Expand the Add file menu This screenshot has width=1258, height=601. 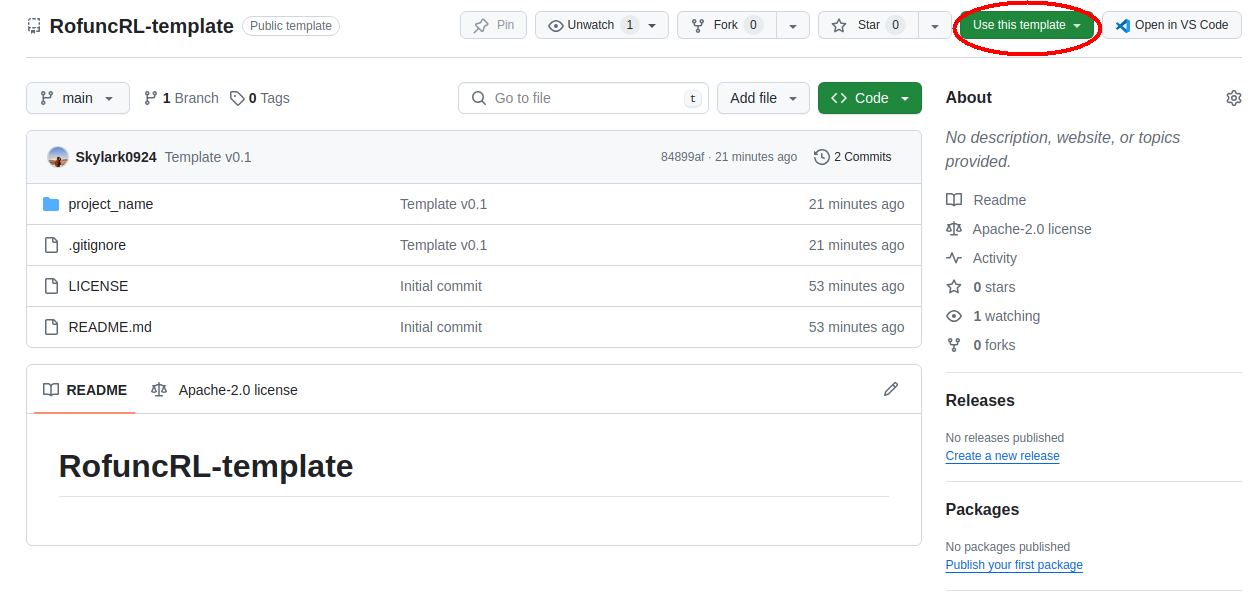pos(763,98)
